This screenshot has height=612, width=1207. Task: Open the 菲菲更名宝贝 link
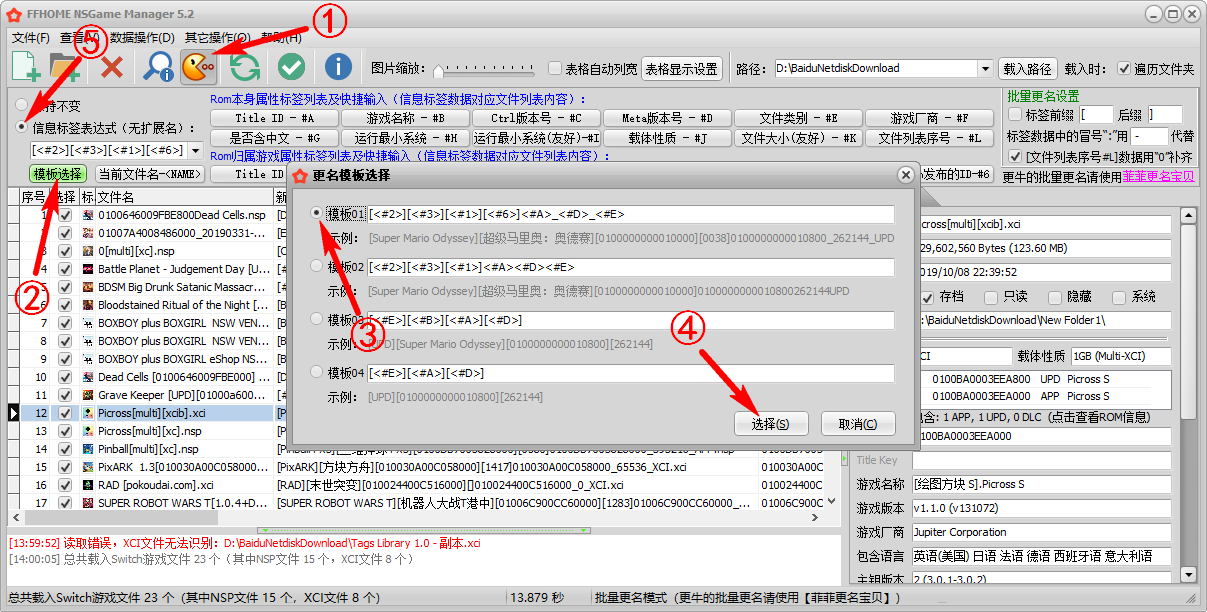point(1158,176)
